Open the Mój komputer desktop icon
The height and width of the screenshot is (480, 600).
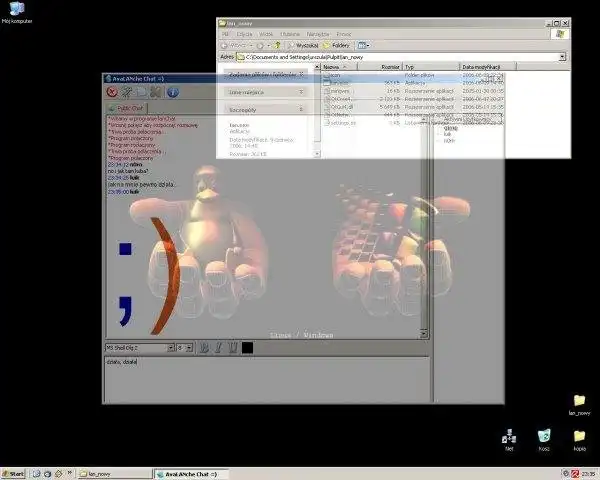pos(17,13)
